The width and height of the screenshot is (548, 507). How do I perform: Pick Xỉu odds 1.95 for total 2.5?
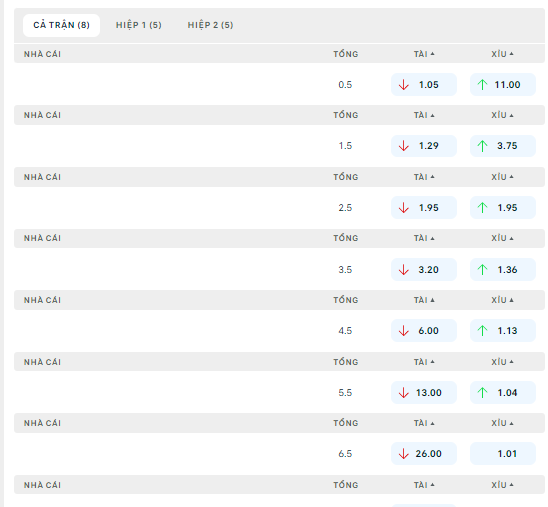click(503, 208)
